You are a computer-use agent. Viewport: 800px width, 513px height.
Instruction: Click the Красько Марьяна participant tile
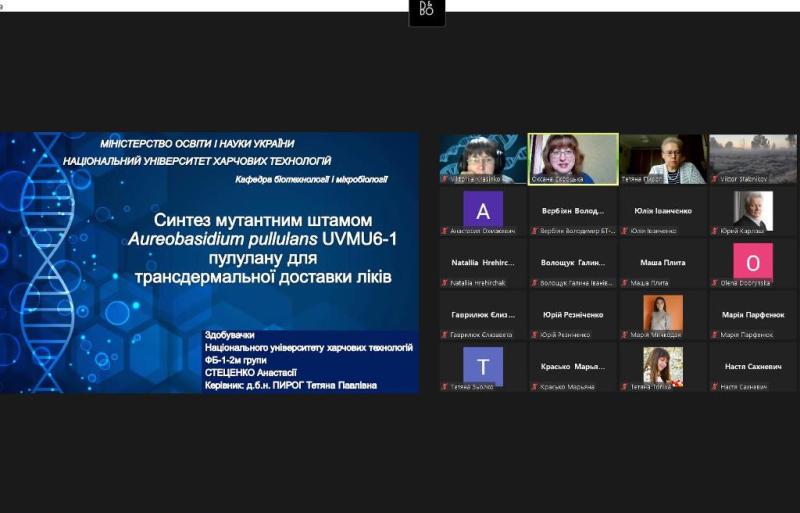click(573, 367)
